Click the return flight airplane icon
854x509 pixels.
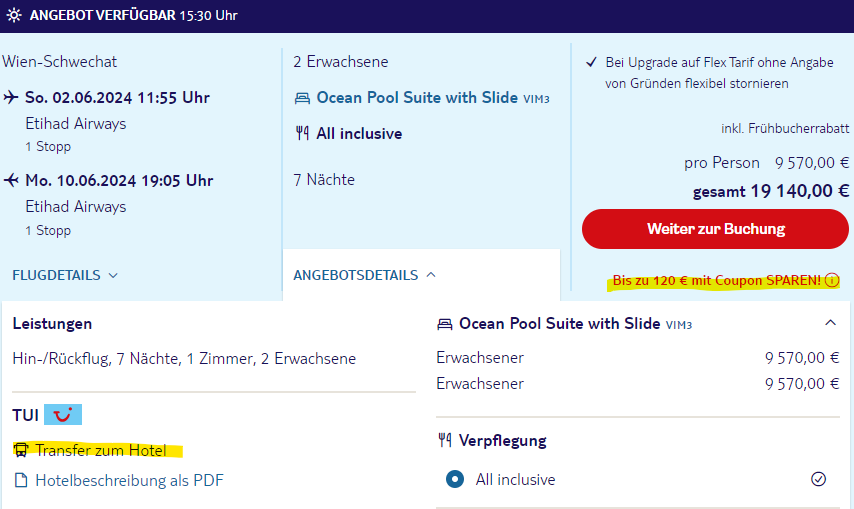tap(11, 181)
